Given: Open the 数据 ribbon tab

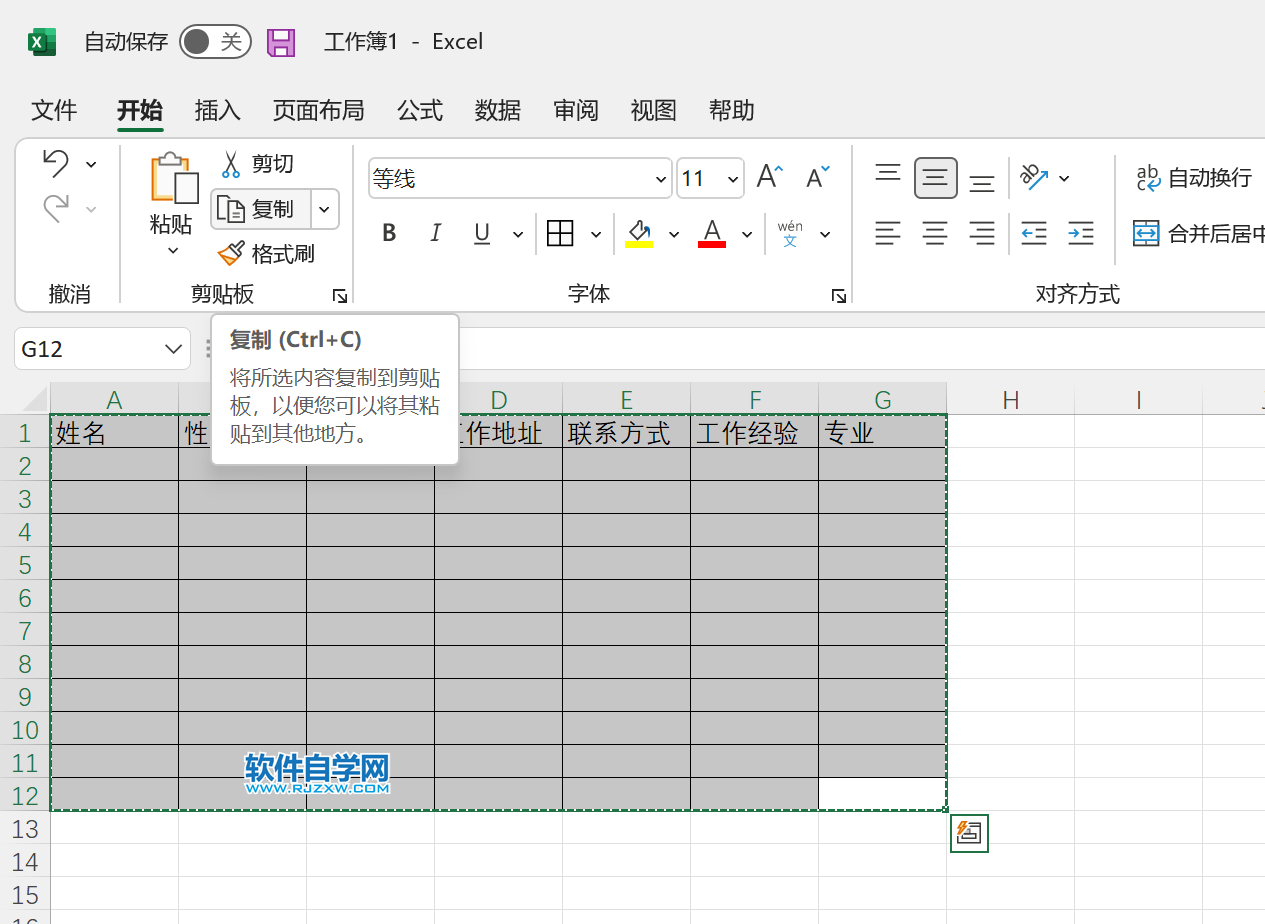Looking at the screenshot, I should coord(497,111).
